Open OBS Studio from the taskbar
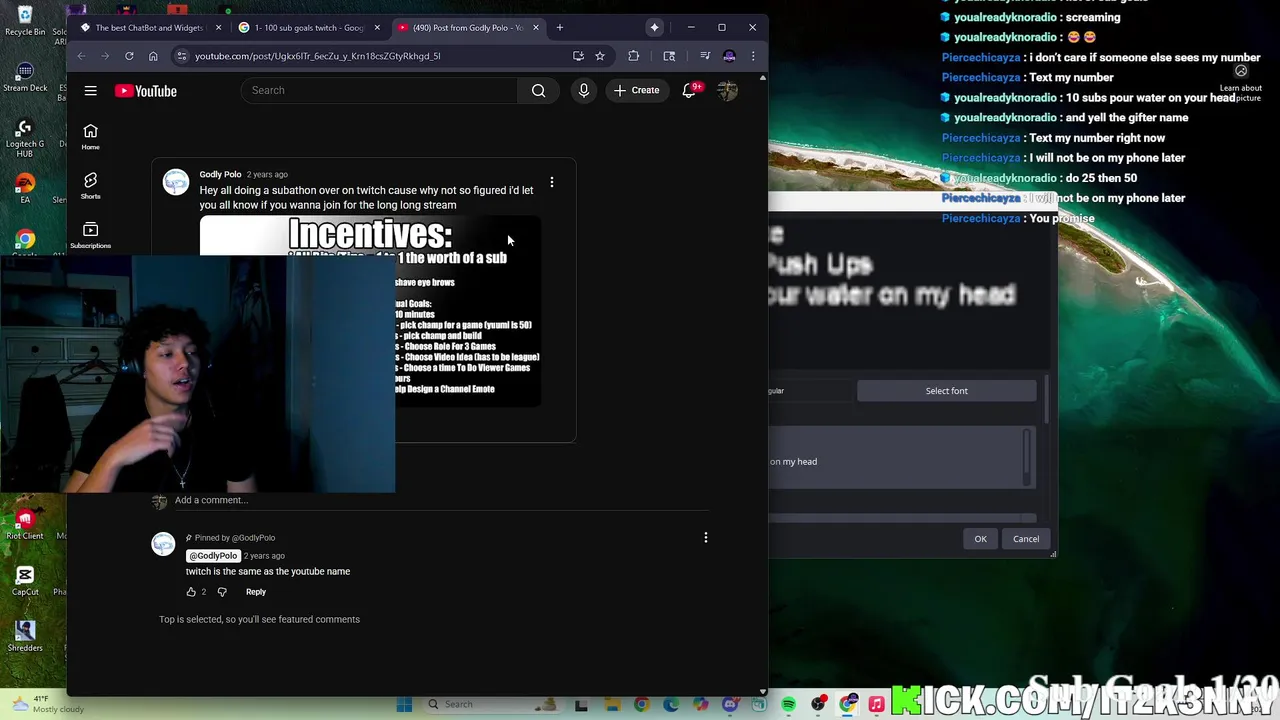1280x720 pixels. pyautogui.click(x=819, y=704)
